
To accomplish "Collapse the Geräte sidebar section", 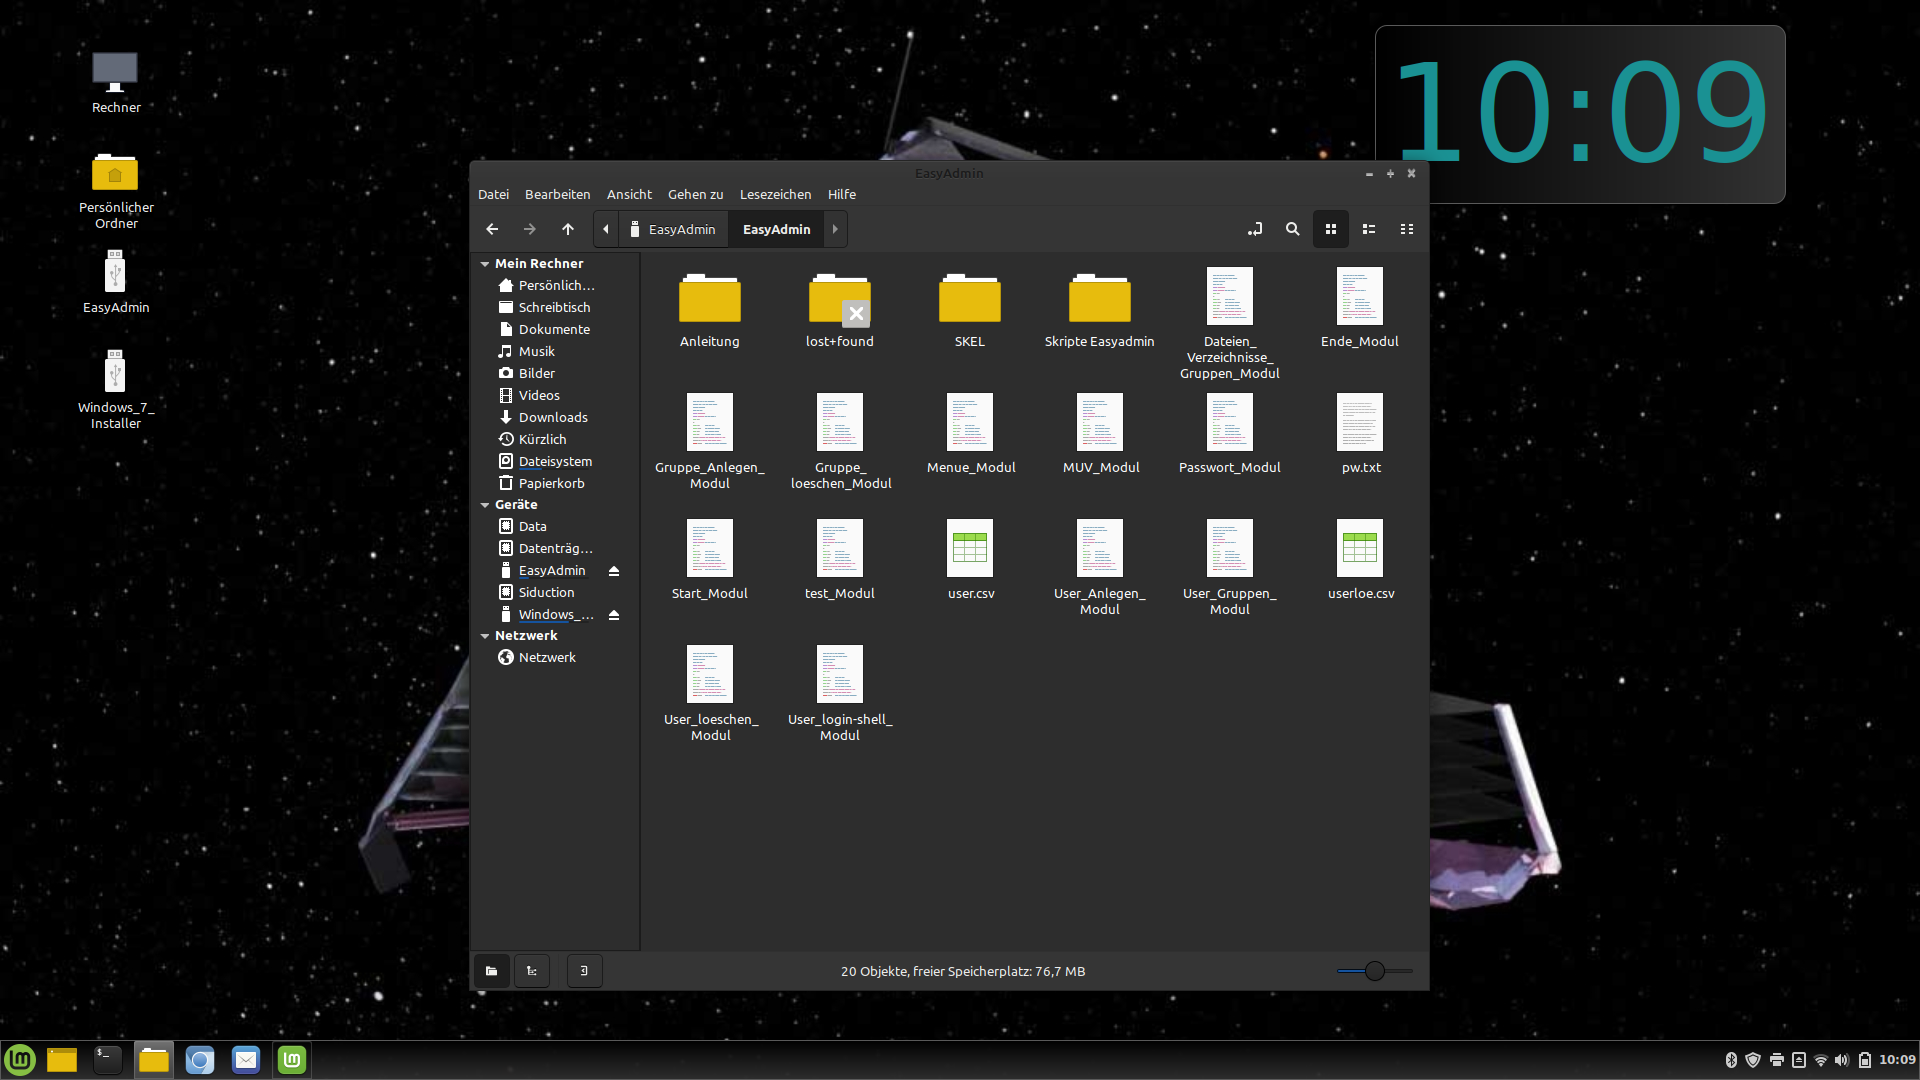I will click(x=485, y=505).
